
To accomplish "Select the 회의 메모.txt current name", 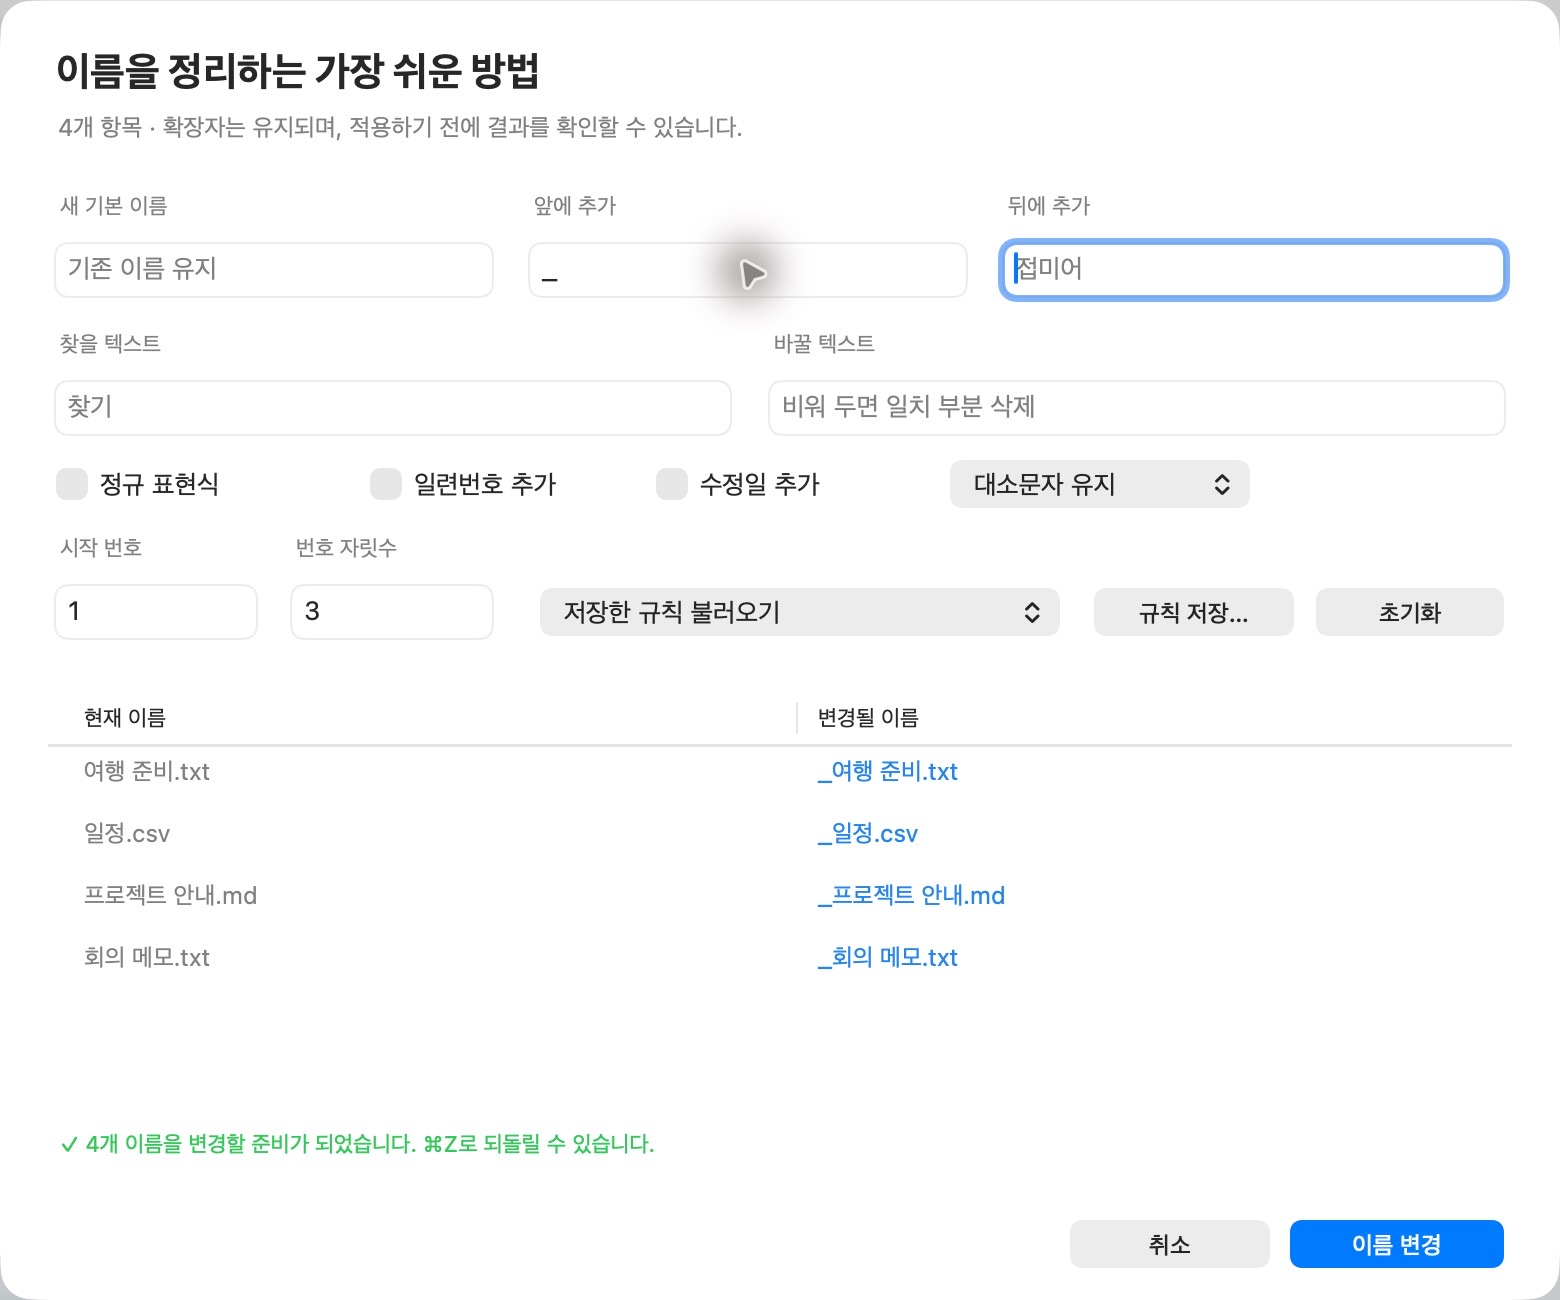I will point(147,958).
